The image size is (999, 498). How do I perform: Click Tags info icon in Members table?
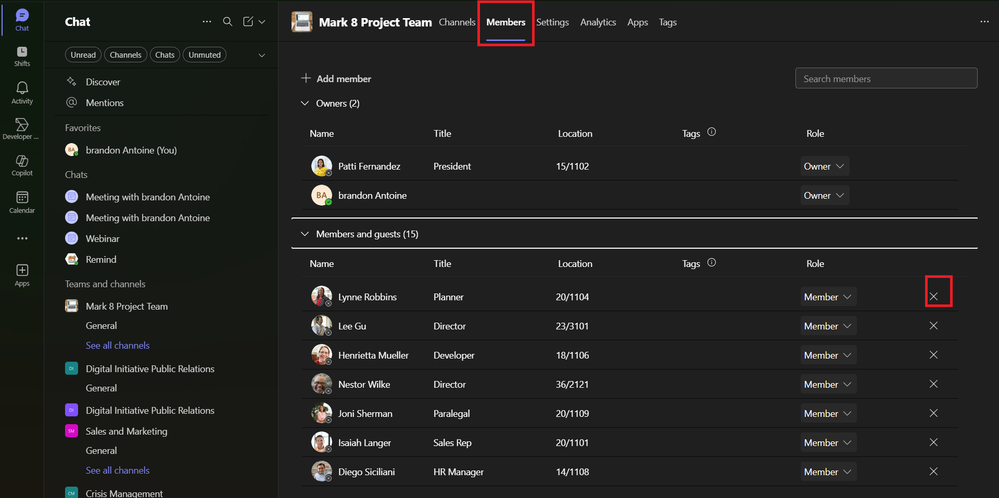[712, 262]
